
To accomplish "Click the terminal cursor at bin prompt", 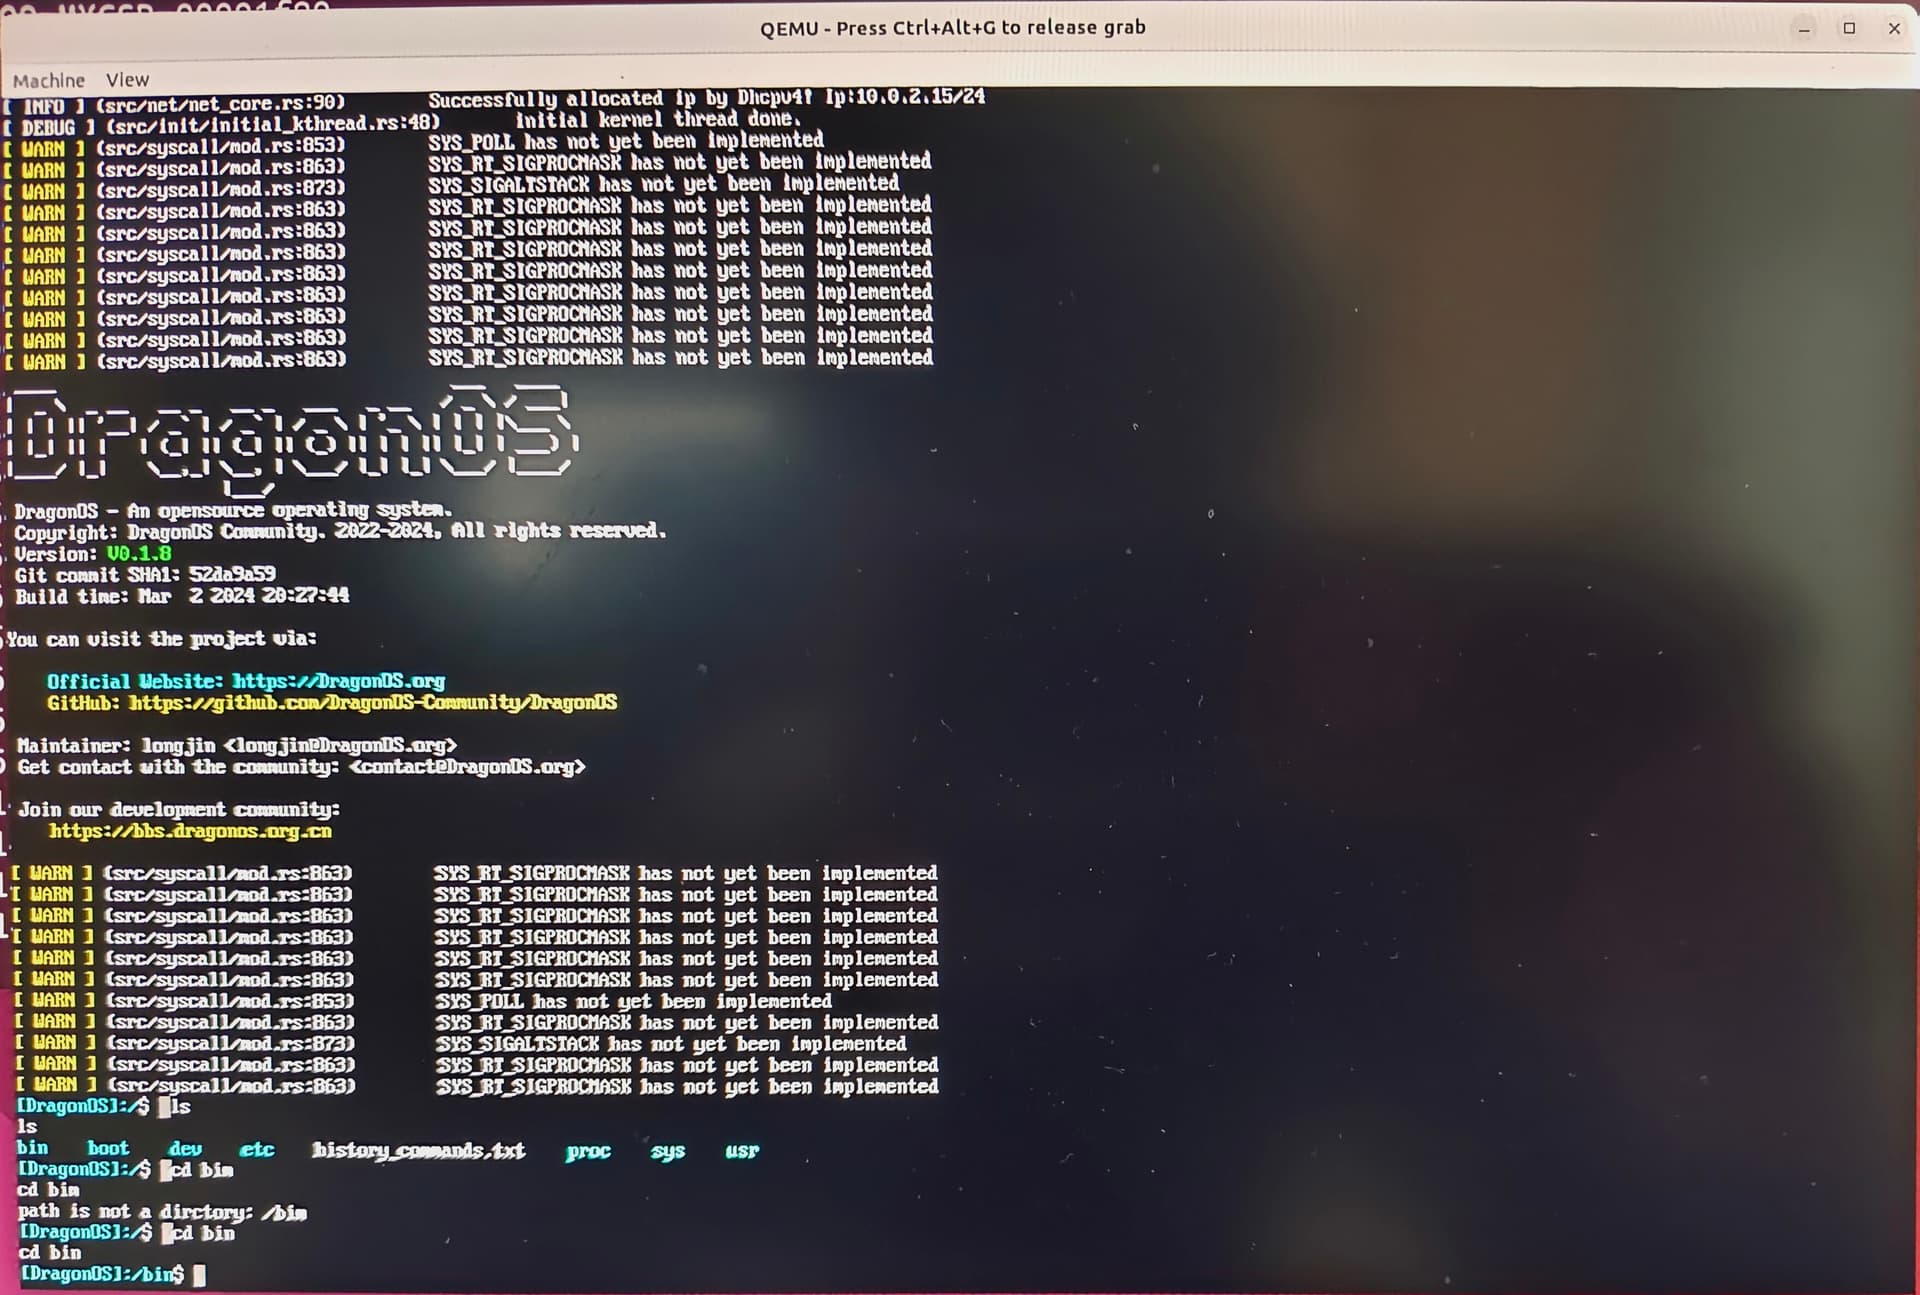I will pos(200,1275).
